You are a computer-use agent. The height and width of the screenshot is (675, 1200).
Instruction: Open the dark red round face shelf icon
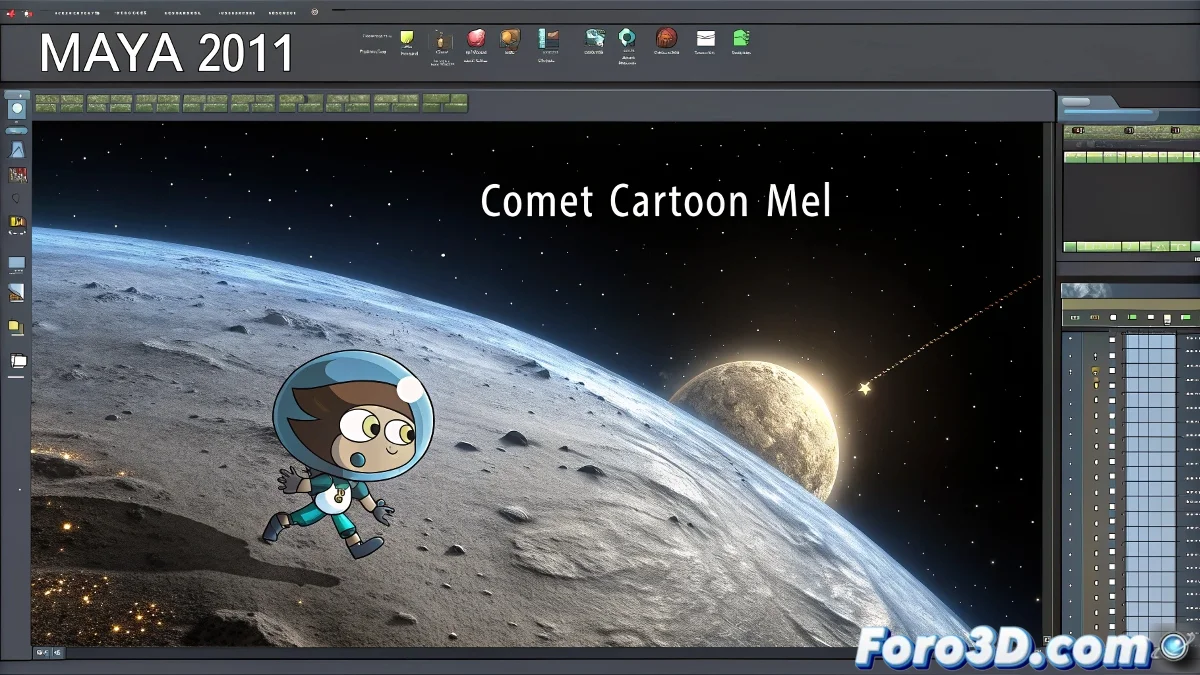(666, 38)
